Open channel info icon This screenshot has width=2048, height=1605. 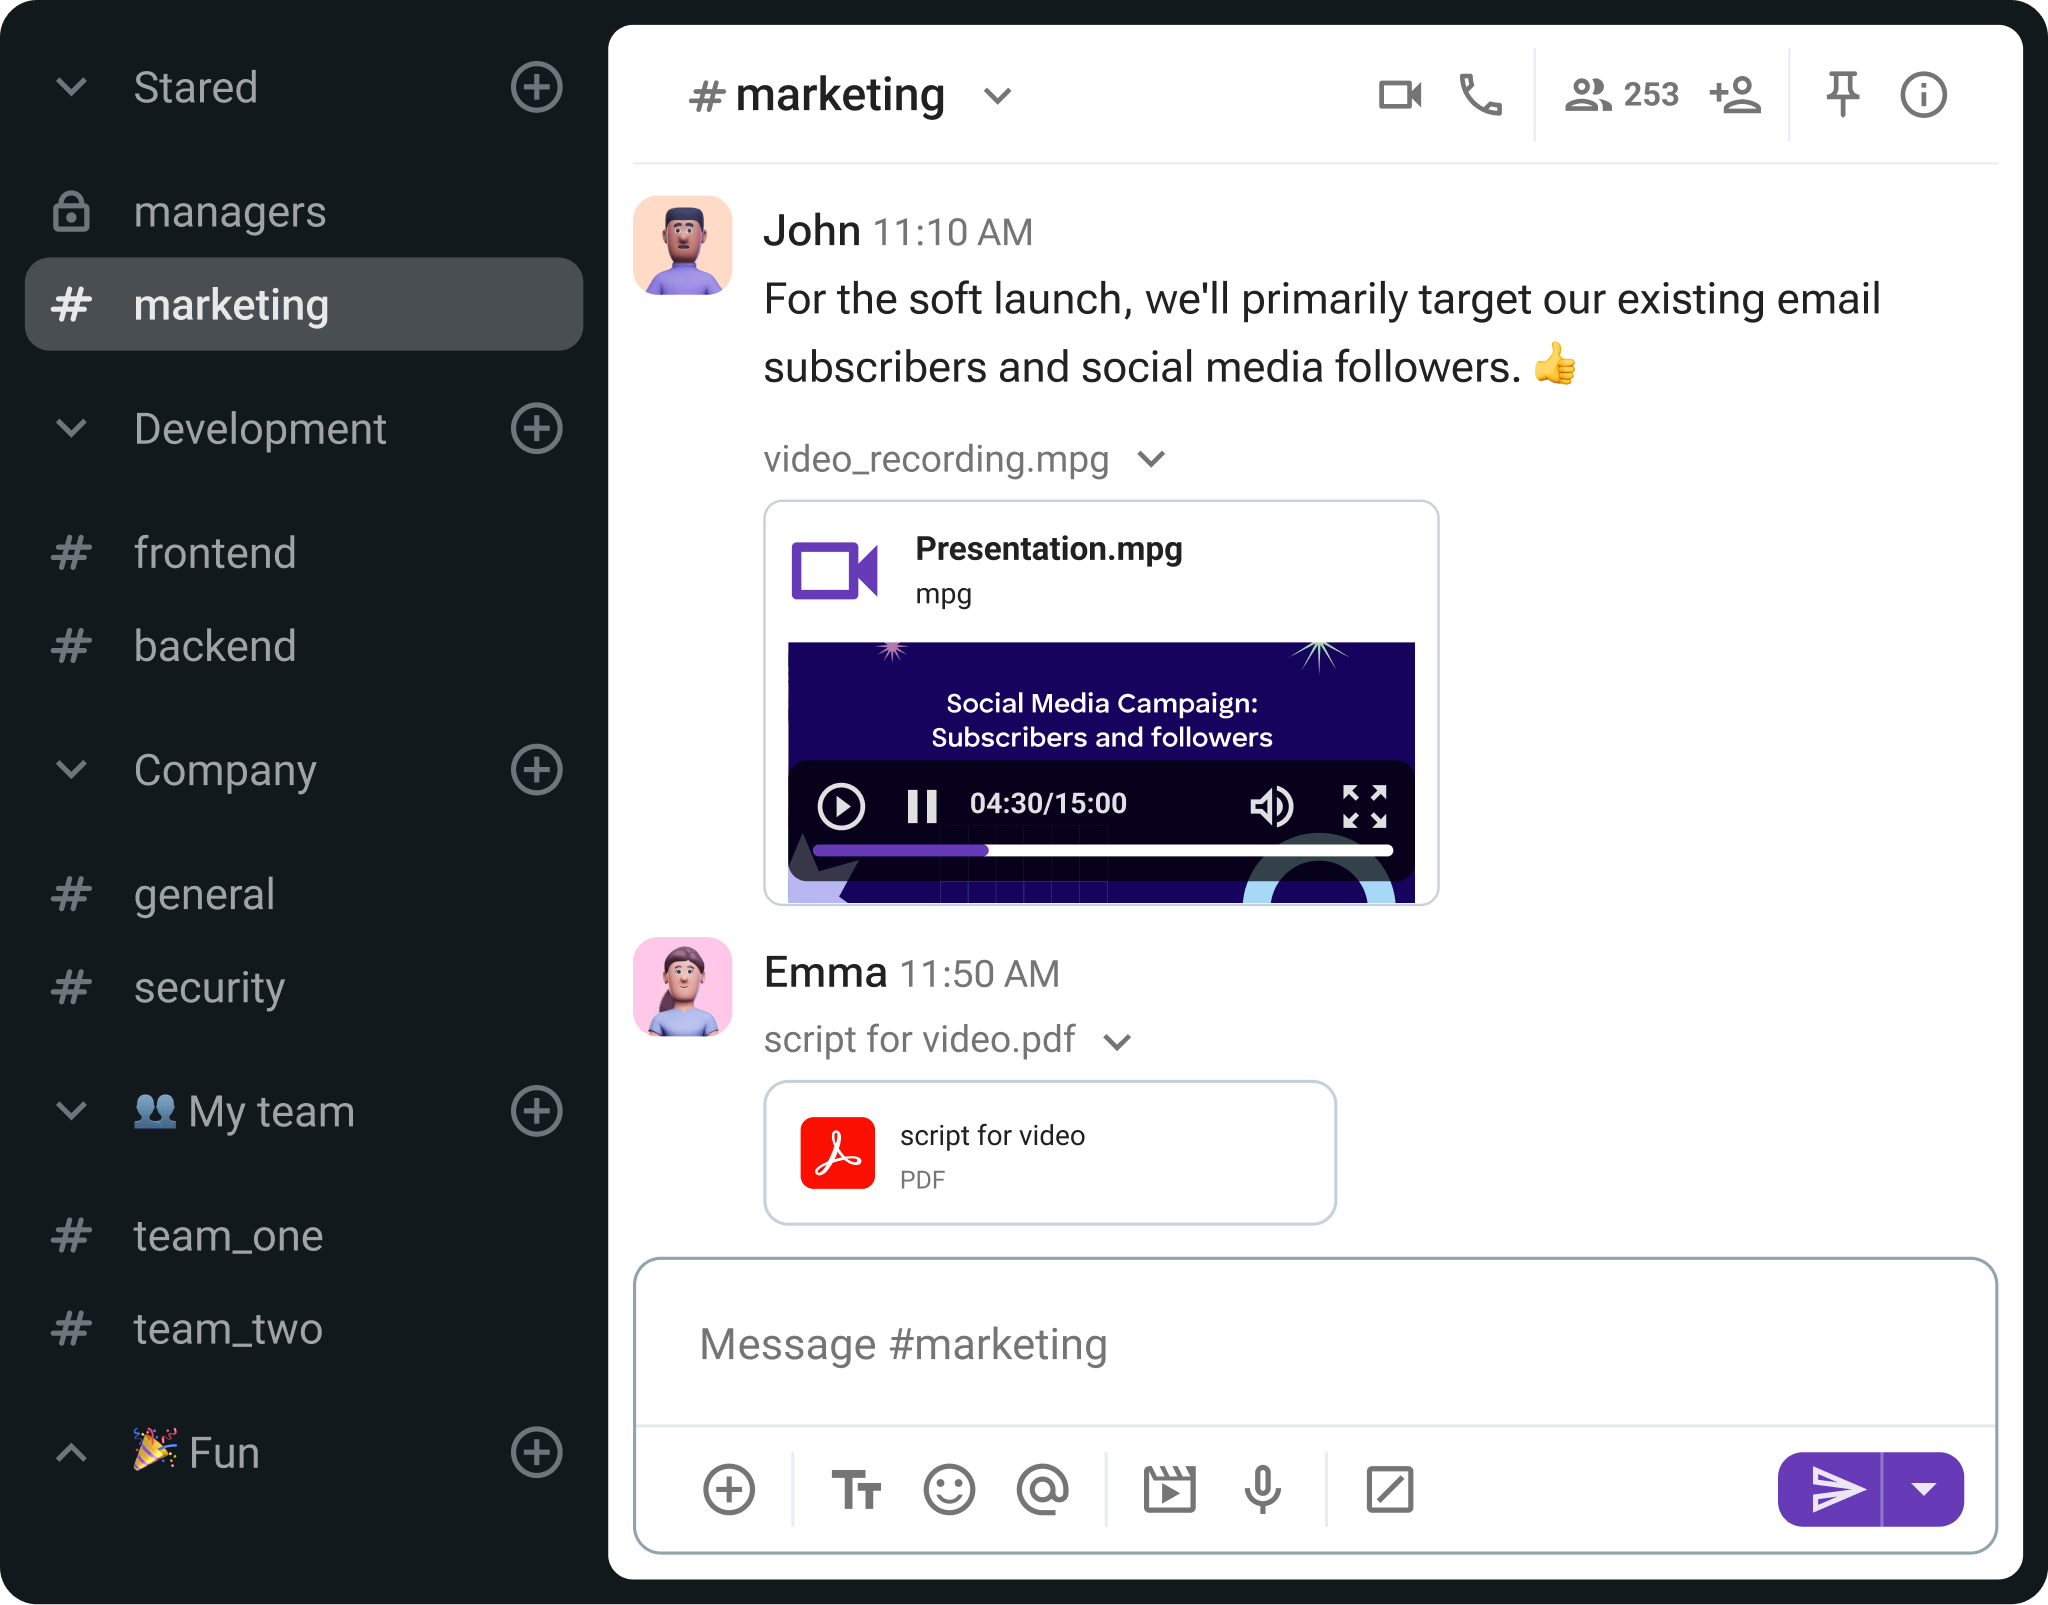click(1923, 95)
